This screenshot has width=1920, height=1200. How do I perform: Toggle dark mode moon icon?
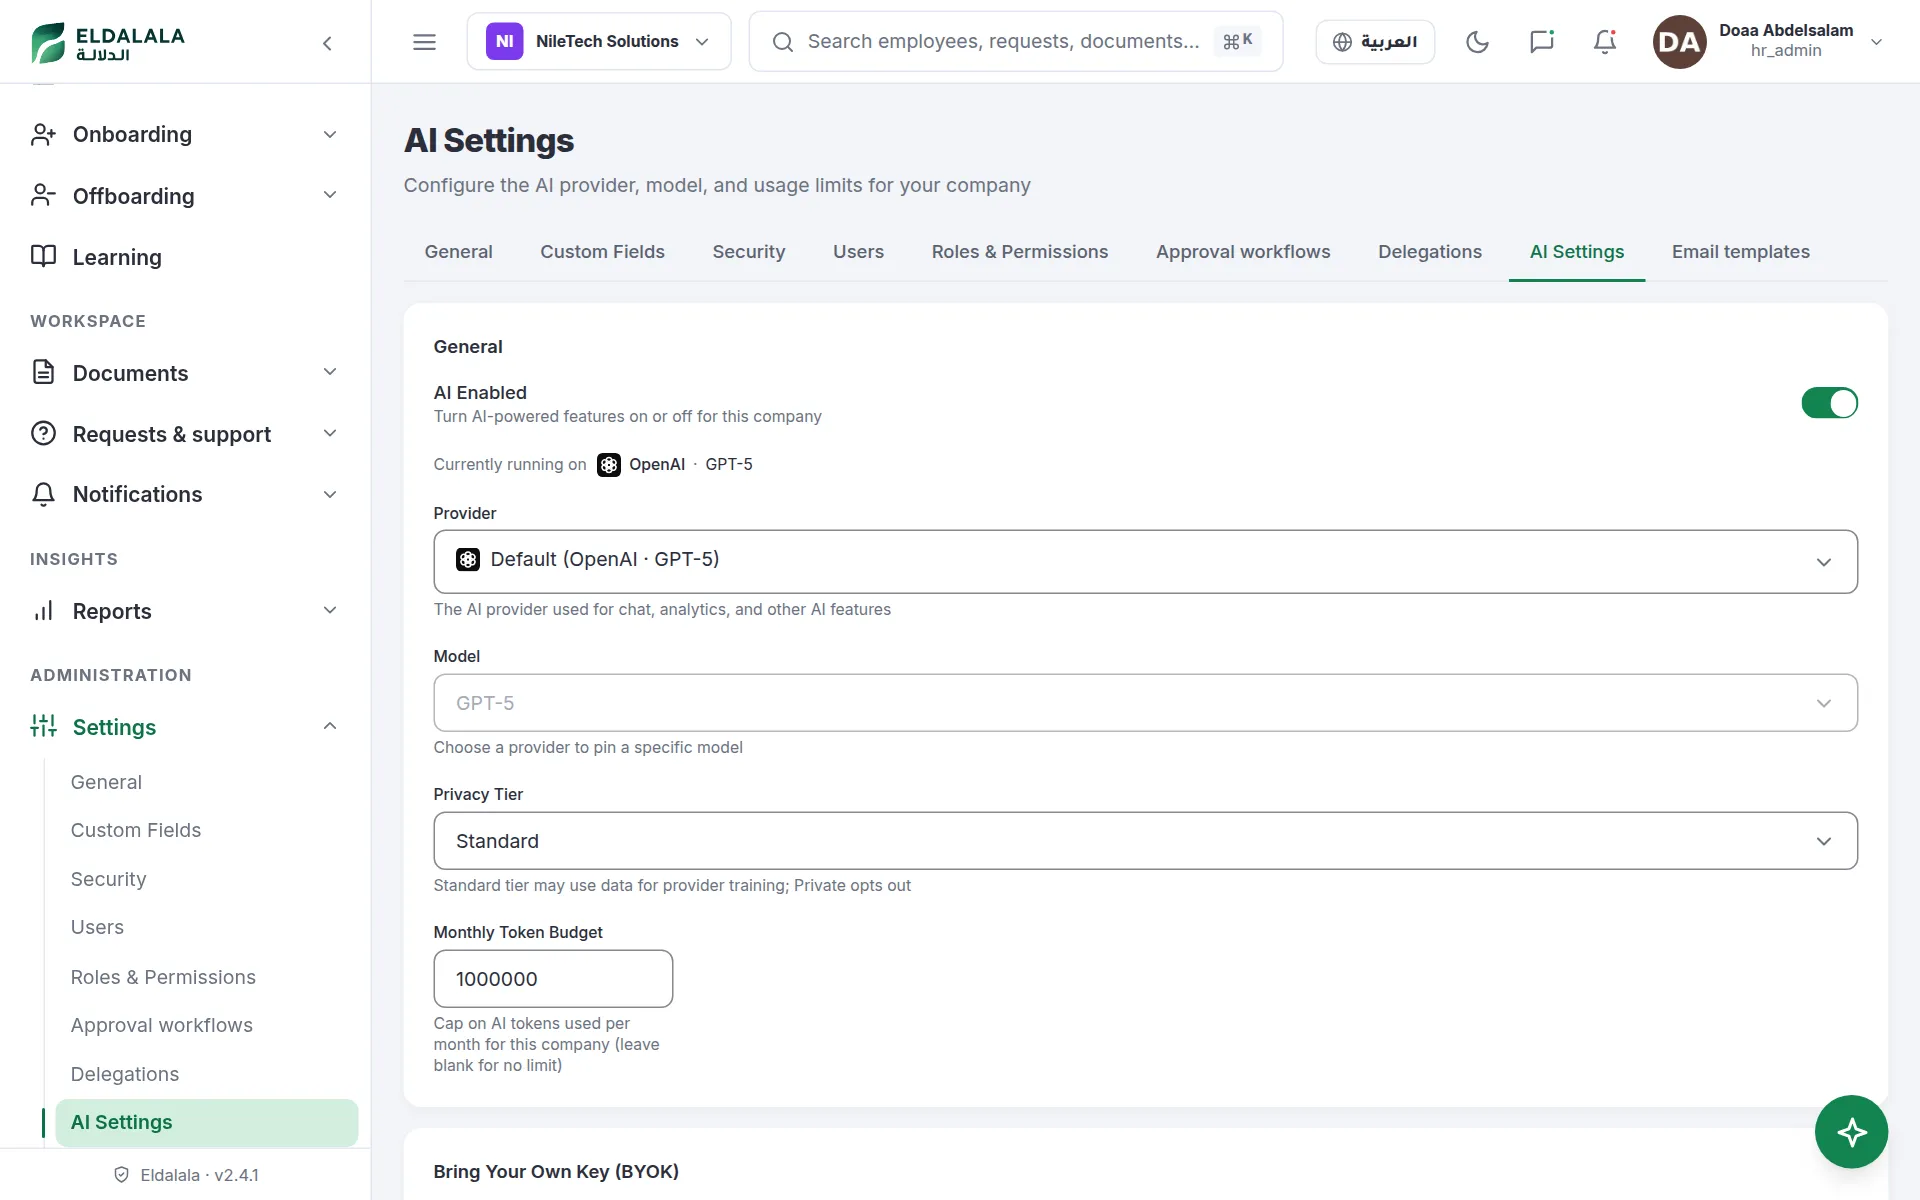click(x=1477, y=42)
